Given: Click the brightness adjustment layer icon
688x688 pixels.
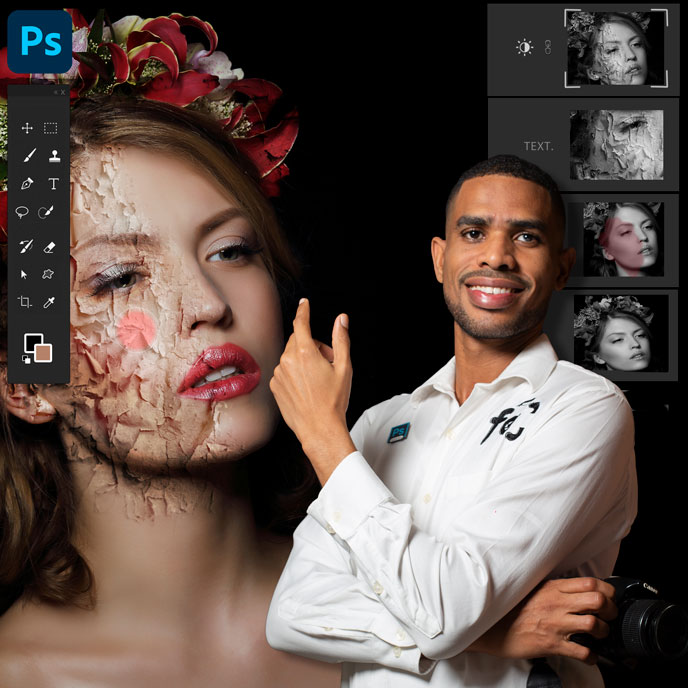Looking at the screenshot, I should coord(524,47).
